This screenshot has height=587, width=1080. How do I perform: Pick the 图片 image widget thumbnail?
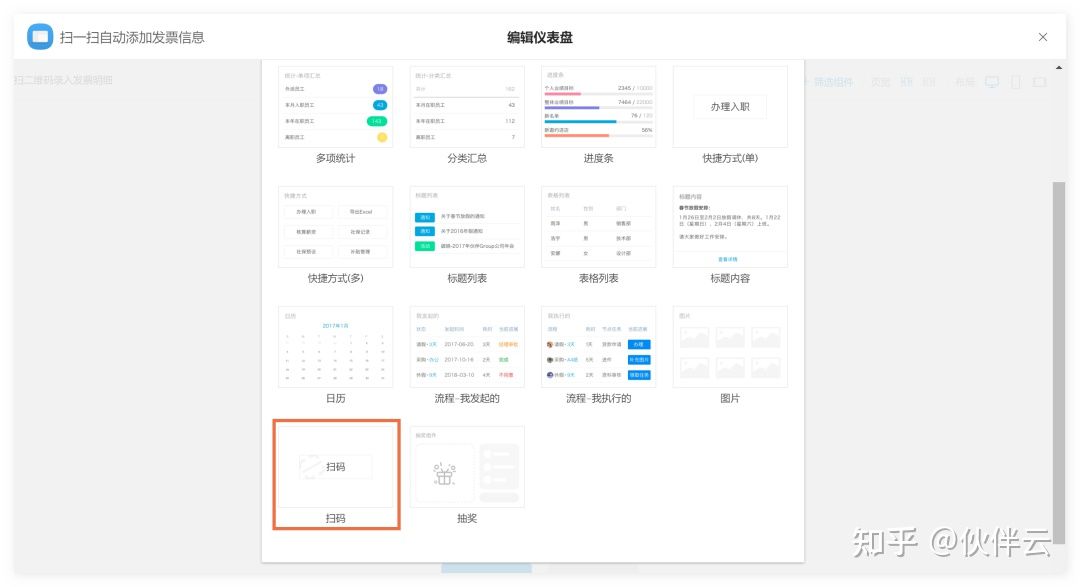[x=730, y=347]
